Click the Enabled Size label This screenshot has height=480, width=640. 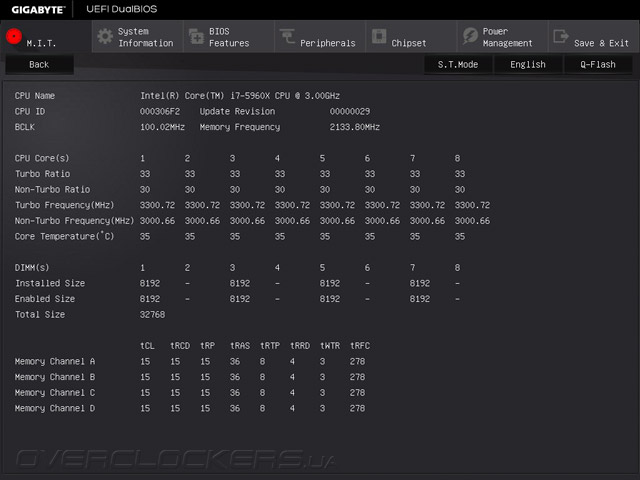coord(45,299)
